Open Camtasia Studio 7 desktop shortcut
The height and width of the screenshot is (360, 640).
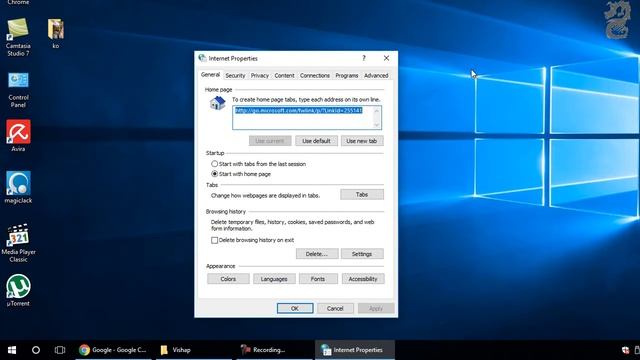18,37
